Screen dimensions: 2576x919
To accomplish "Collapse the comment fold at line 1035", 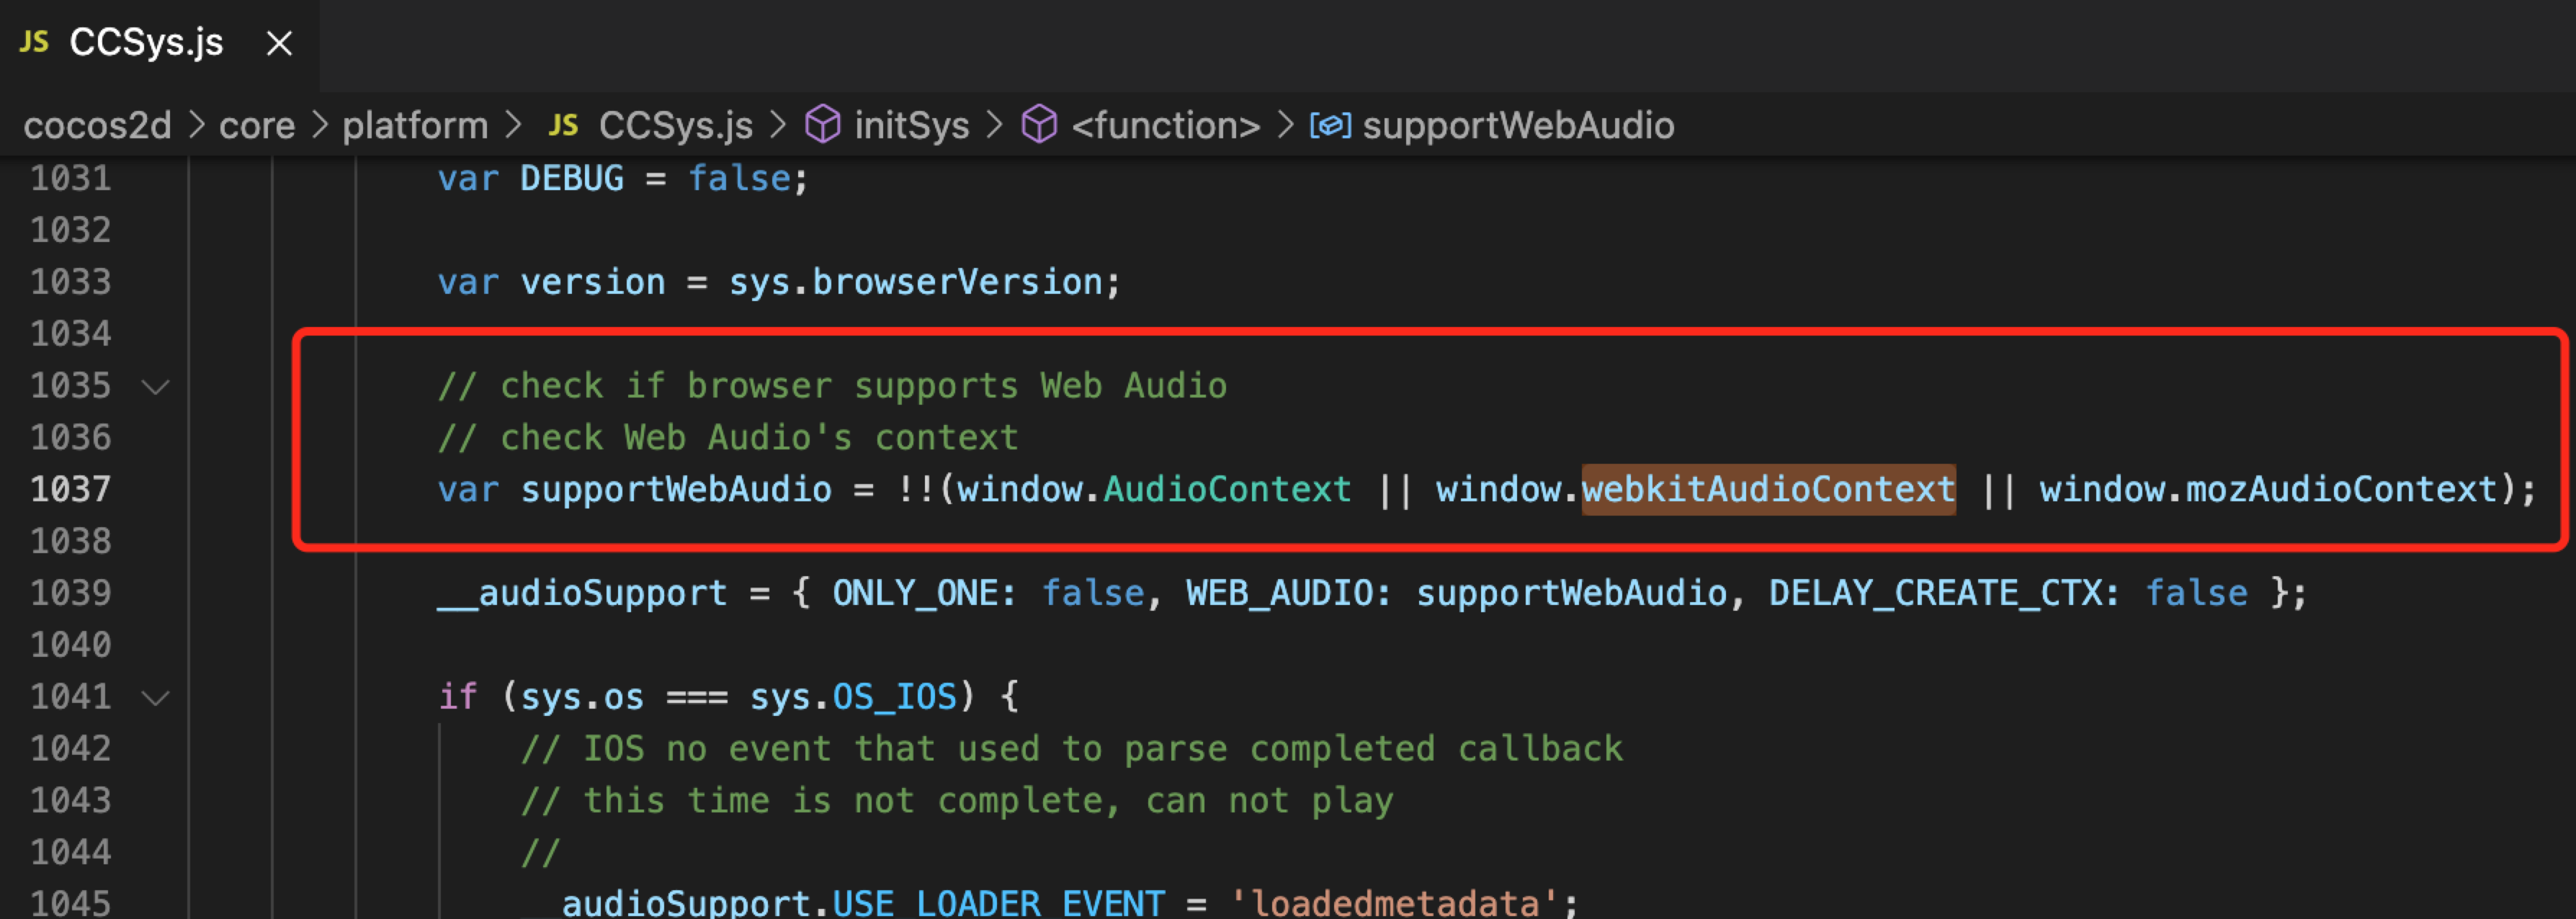I will click(156, 386).
